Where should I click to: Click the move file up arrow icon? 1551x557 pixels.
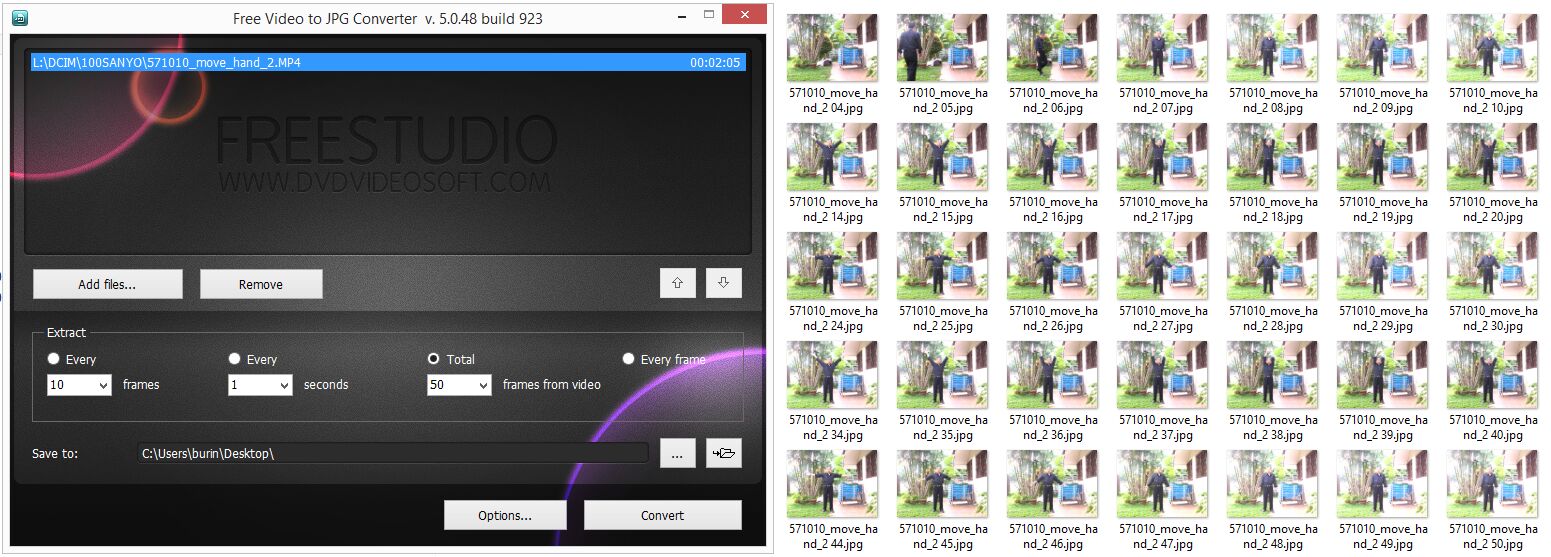tap(677, 284)
